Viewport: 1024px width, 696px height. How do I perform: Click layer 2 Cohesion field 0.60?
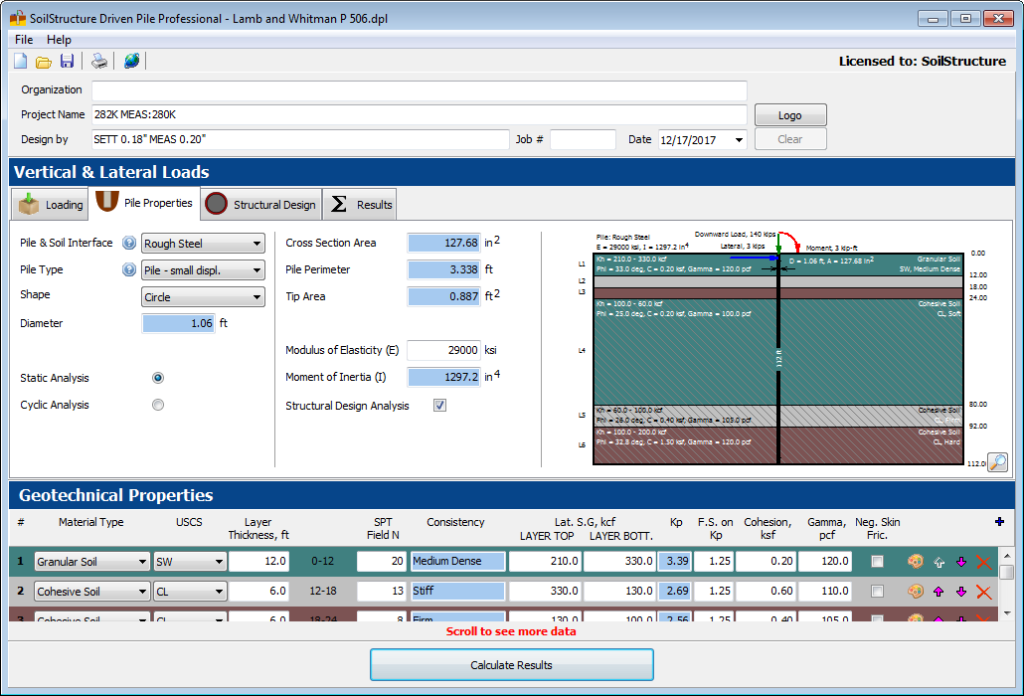click(765, 592)
